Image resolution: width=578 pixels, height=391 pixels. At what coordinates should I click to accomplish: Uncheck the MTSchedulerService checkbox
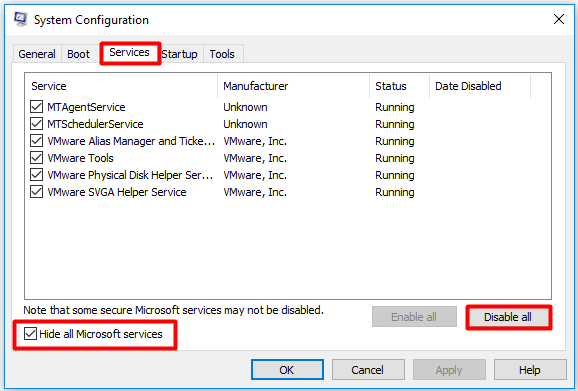pyautogui.click(x=36, y=124)
